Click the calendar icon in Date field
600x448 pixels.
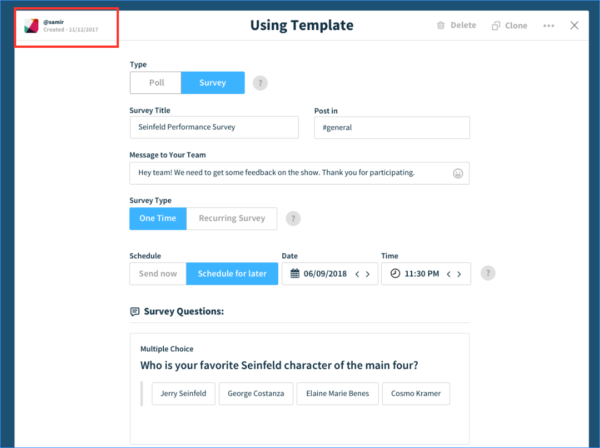pyautogui.click(x=295, y=274)
